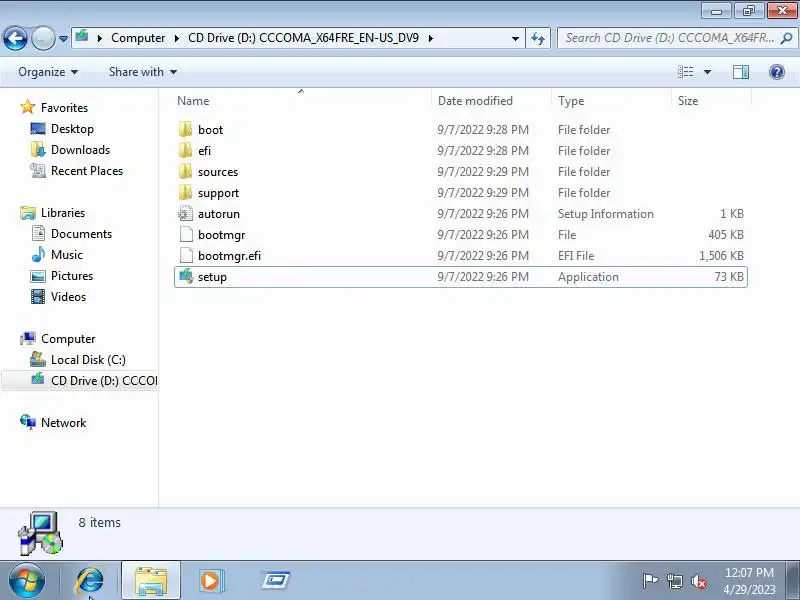Open the Music library
This screenshot has height=600, width=800.
[67, 255]
